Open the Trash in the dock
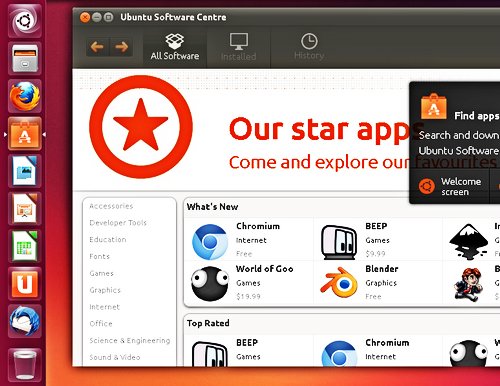 coord(25,365)
